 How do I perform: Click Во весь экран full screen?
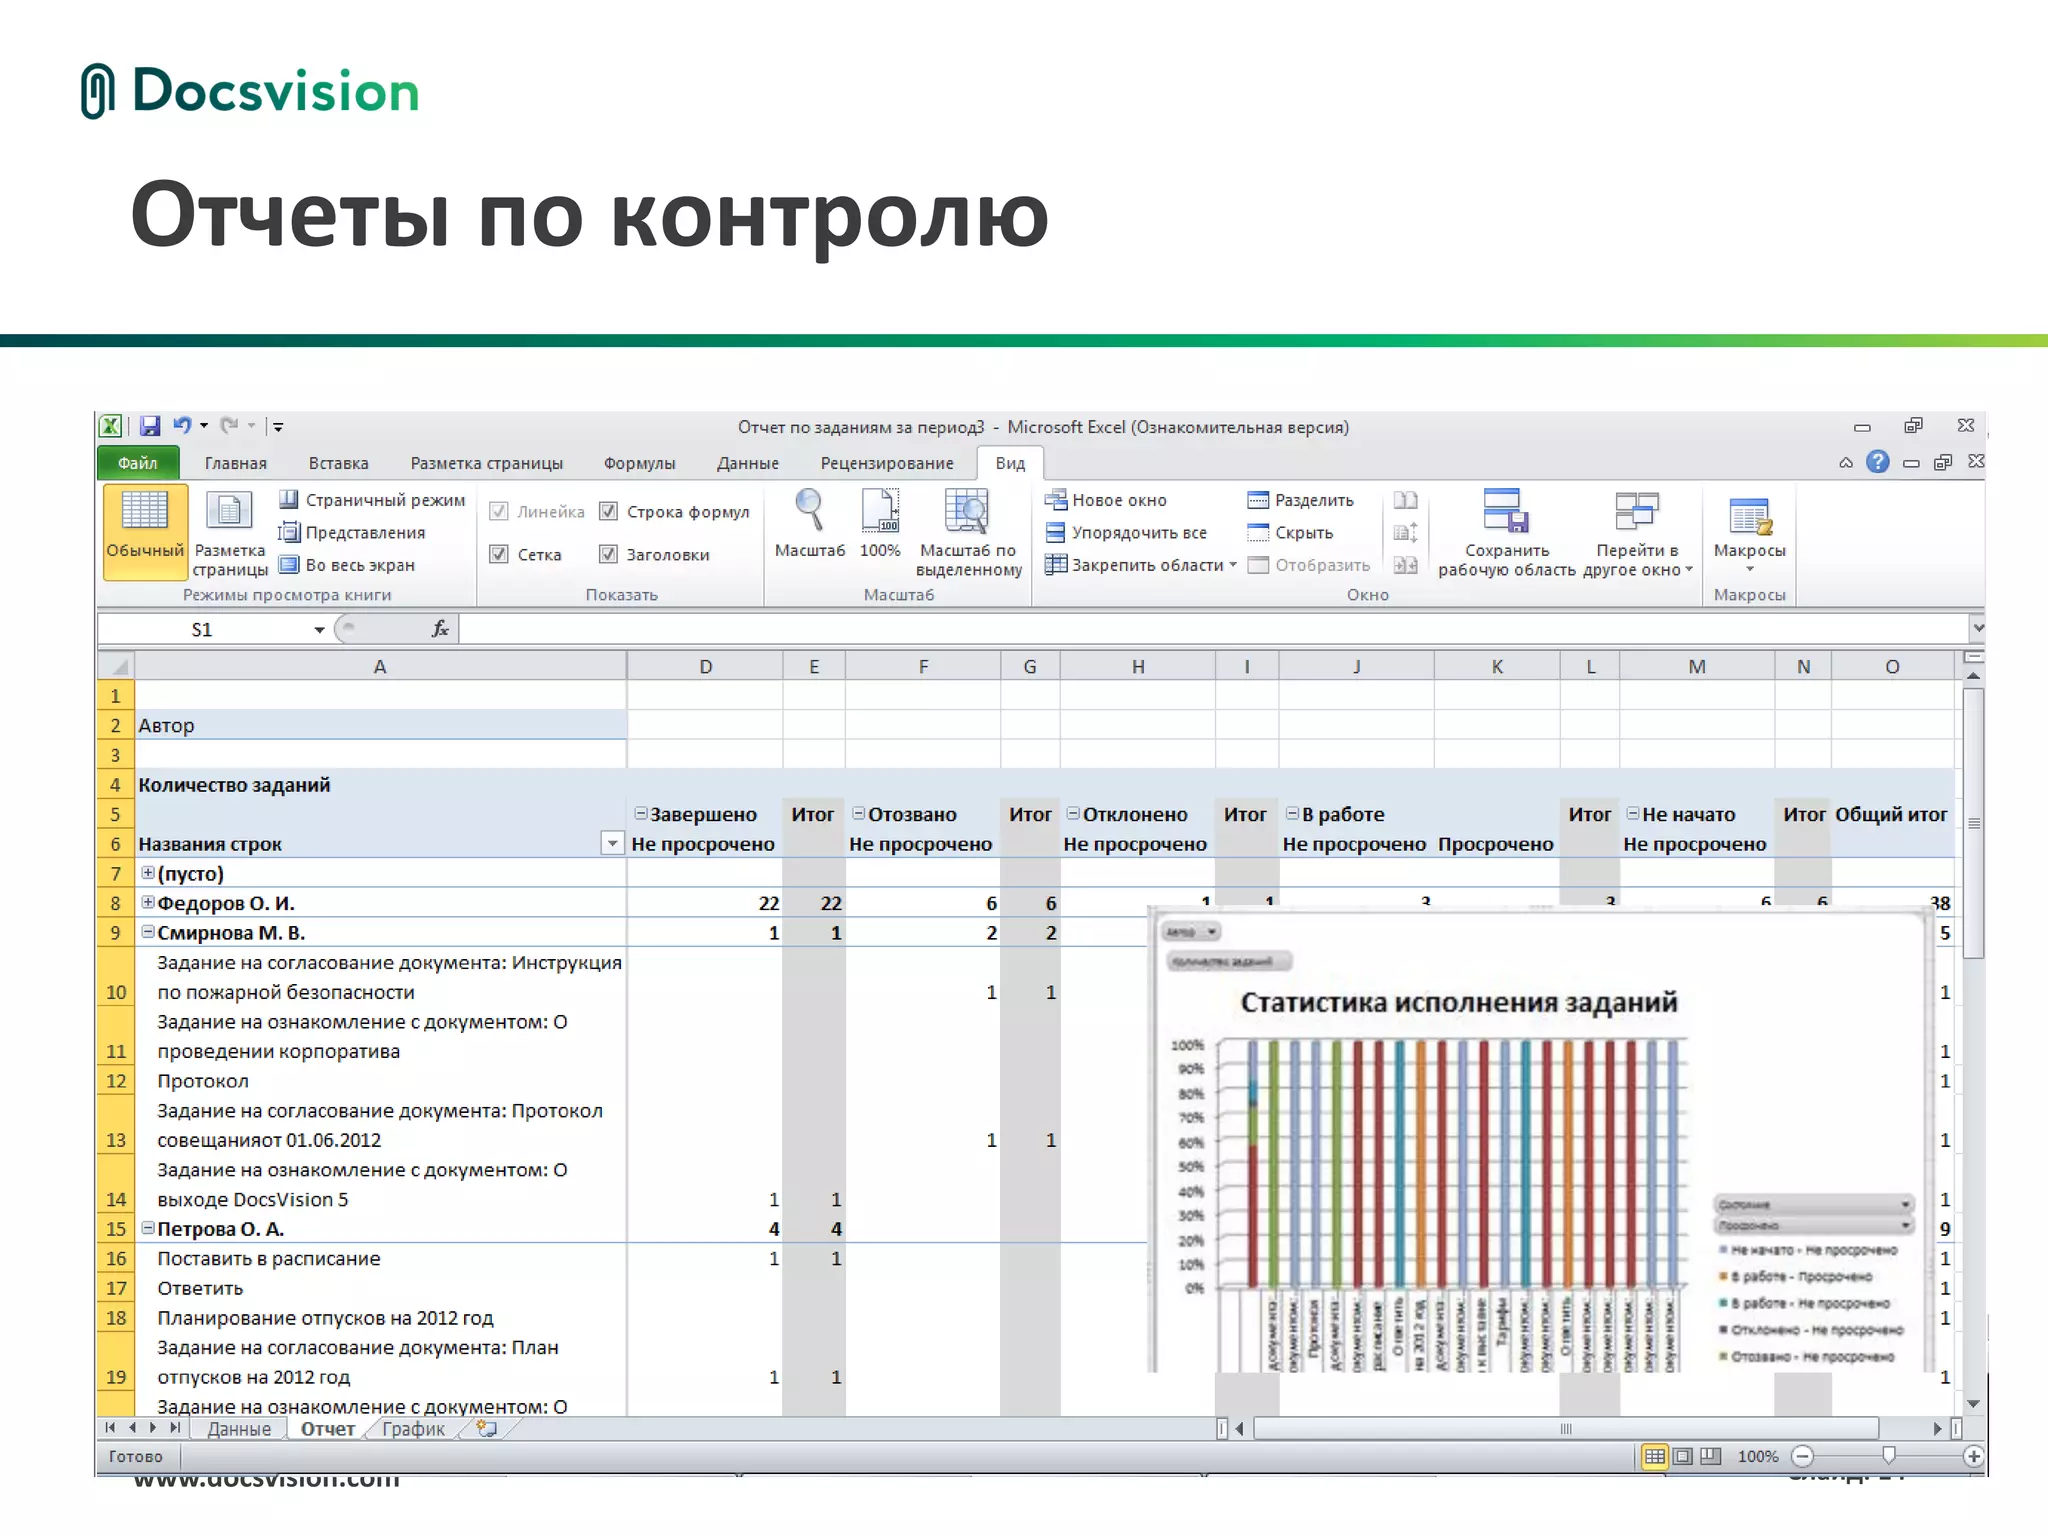[347, 565]
